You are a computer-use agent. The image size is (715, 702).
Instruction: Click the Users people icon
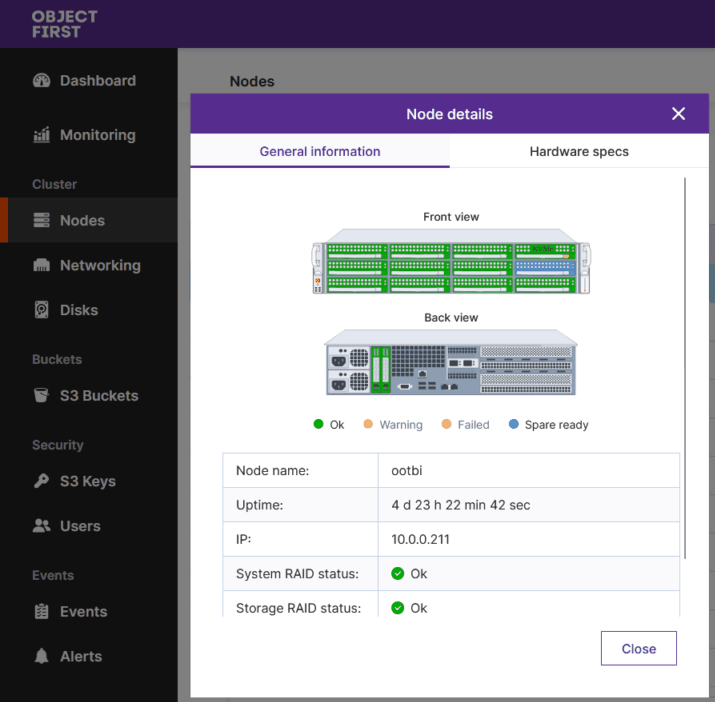[x=41, y=525]
